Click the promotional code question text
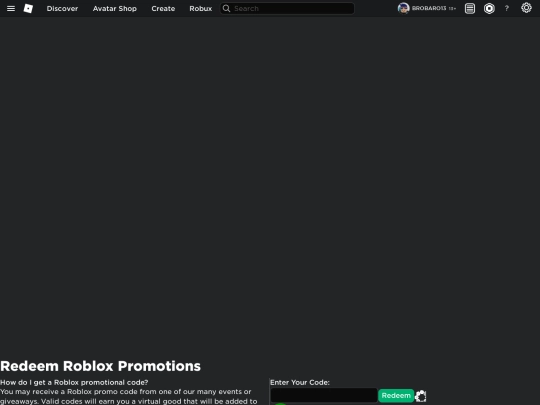 (x=74, y=382)
